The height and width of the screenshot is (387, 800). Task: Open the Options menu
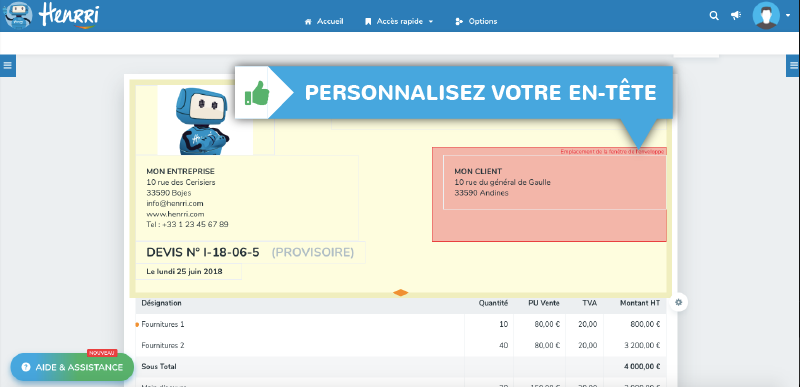(x=476, y=21)
